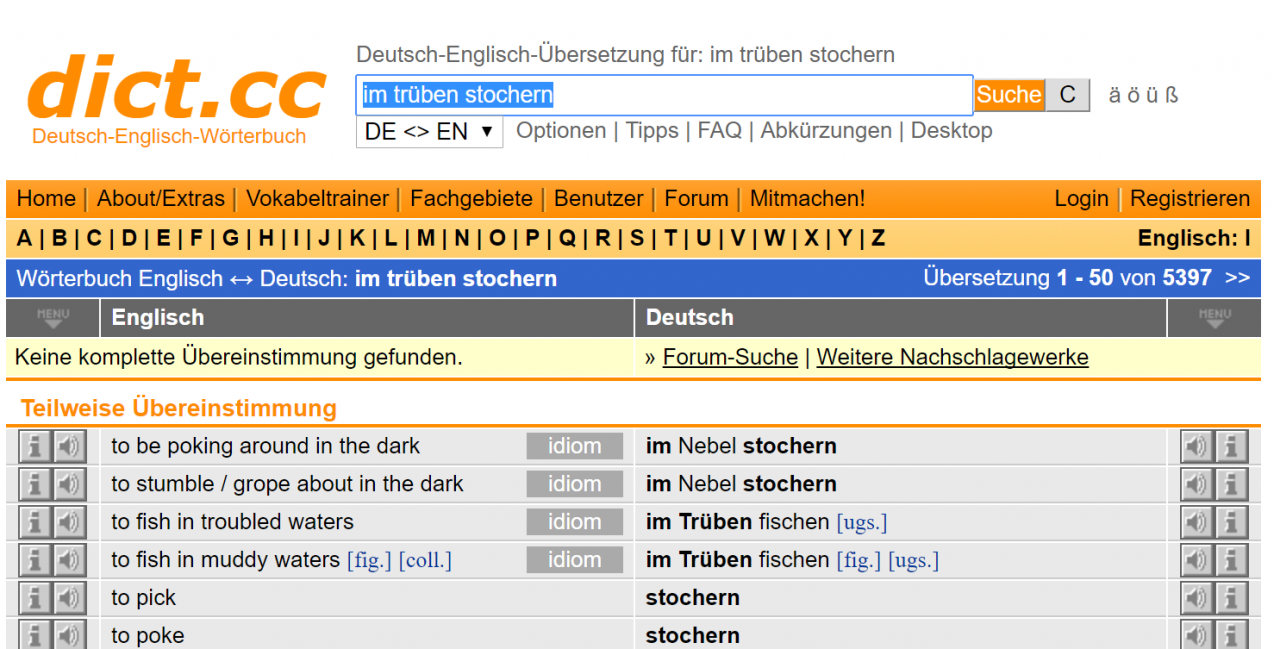This screenshot has width=1280, height=649.
Task: Insert the ß special character
Action: click(x=1172, y=95)
